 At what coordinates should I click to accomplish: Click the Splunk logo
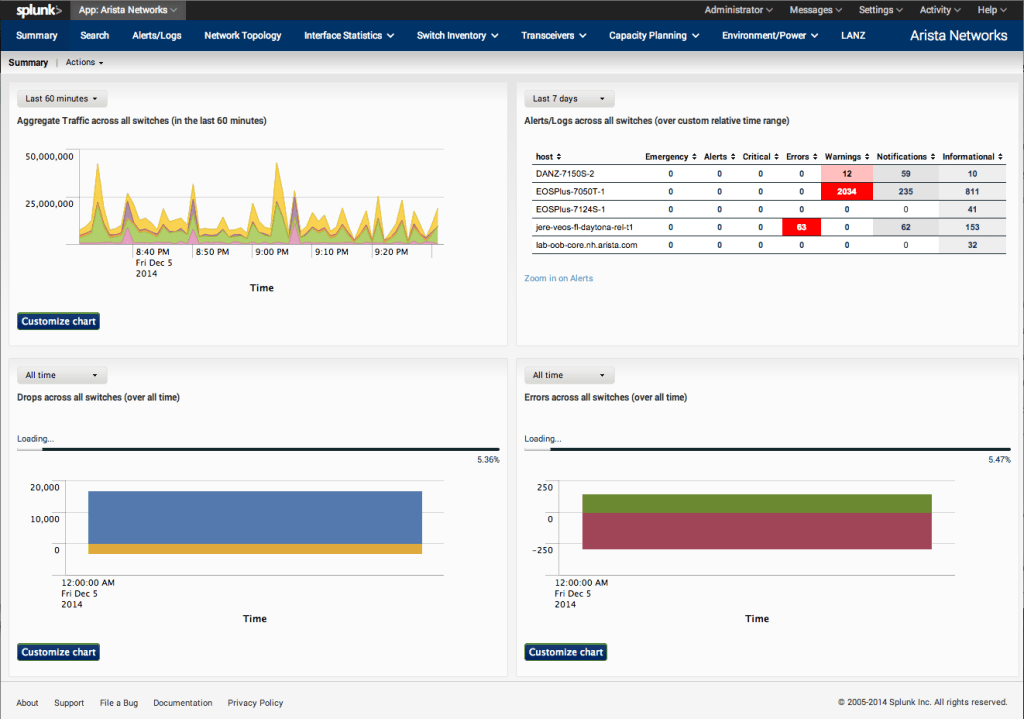(x=39, y=10)
